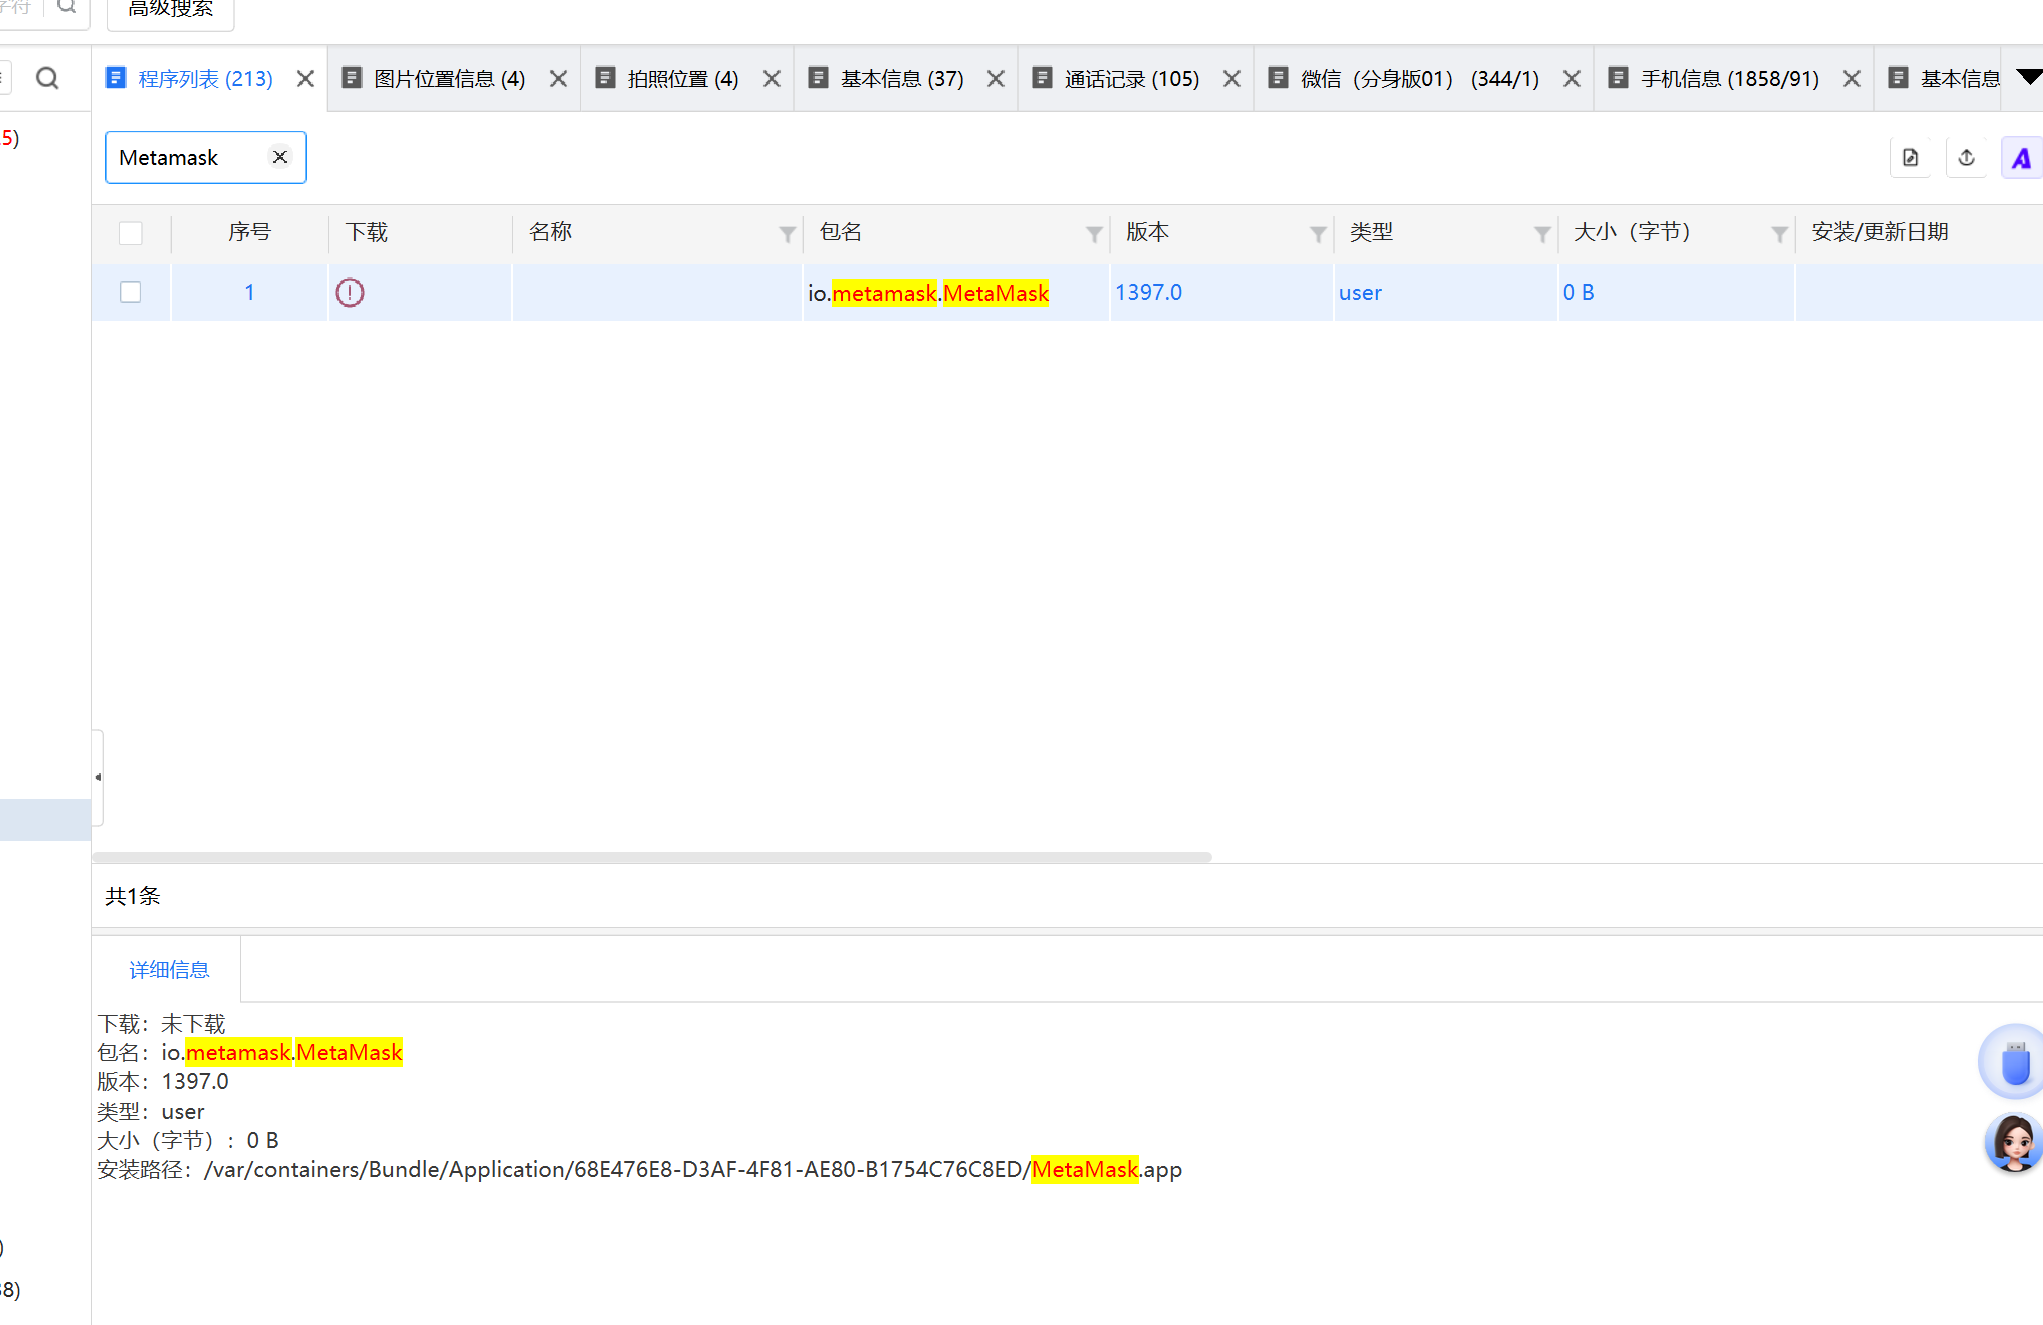Click the blue USB device floating icon
This screenshot has height=1325, width=2043.
[2012, 1061]
